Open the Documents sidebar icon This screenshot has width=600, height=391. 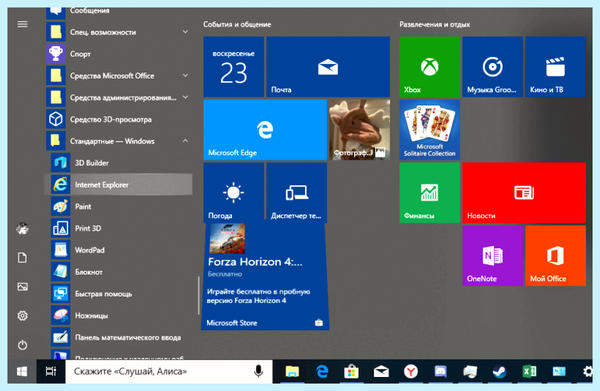[23, 257]
